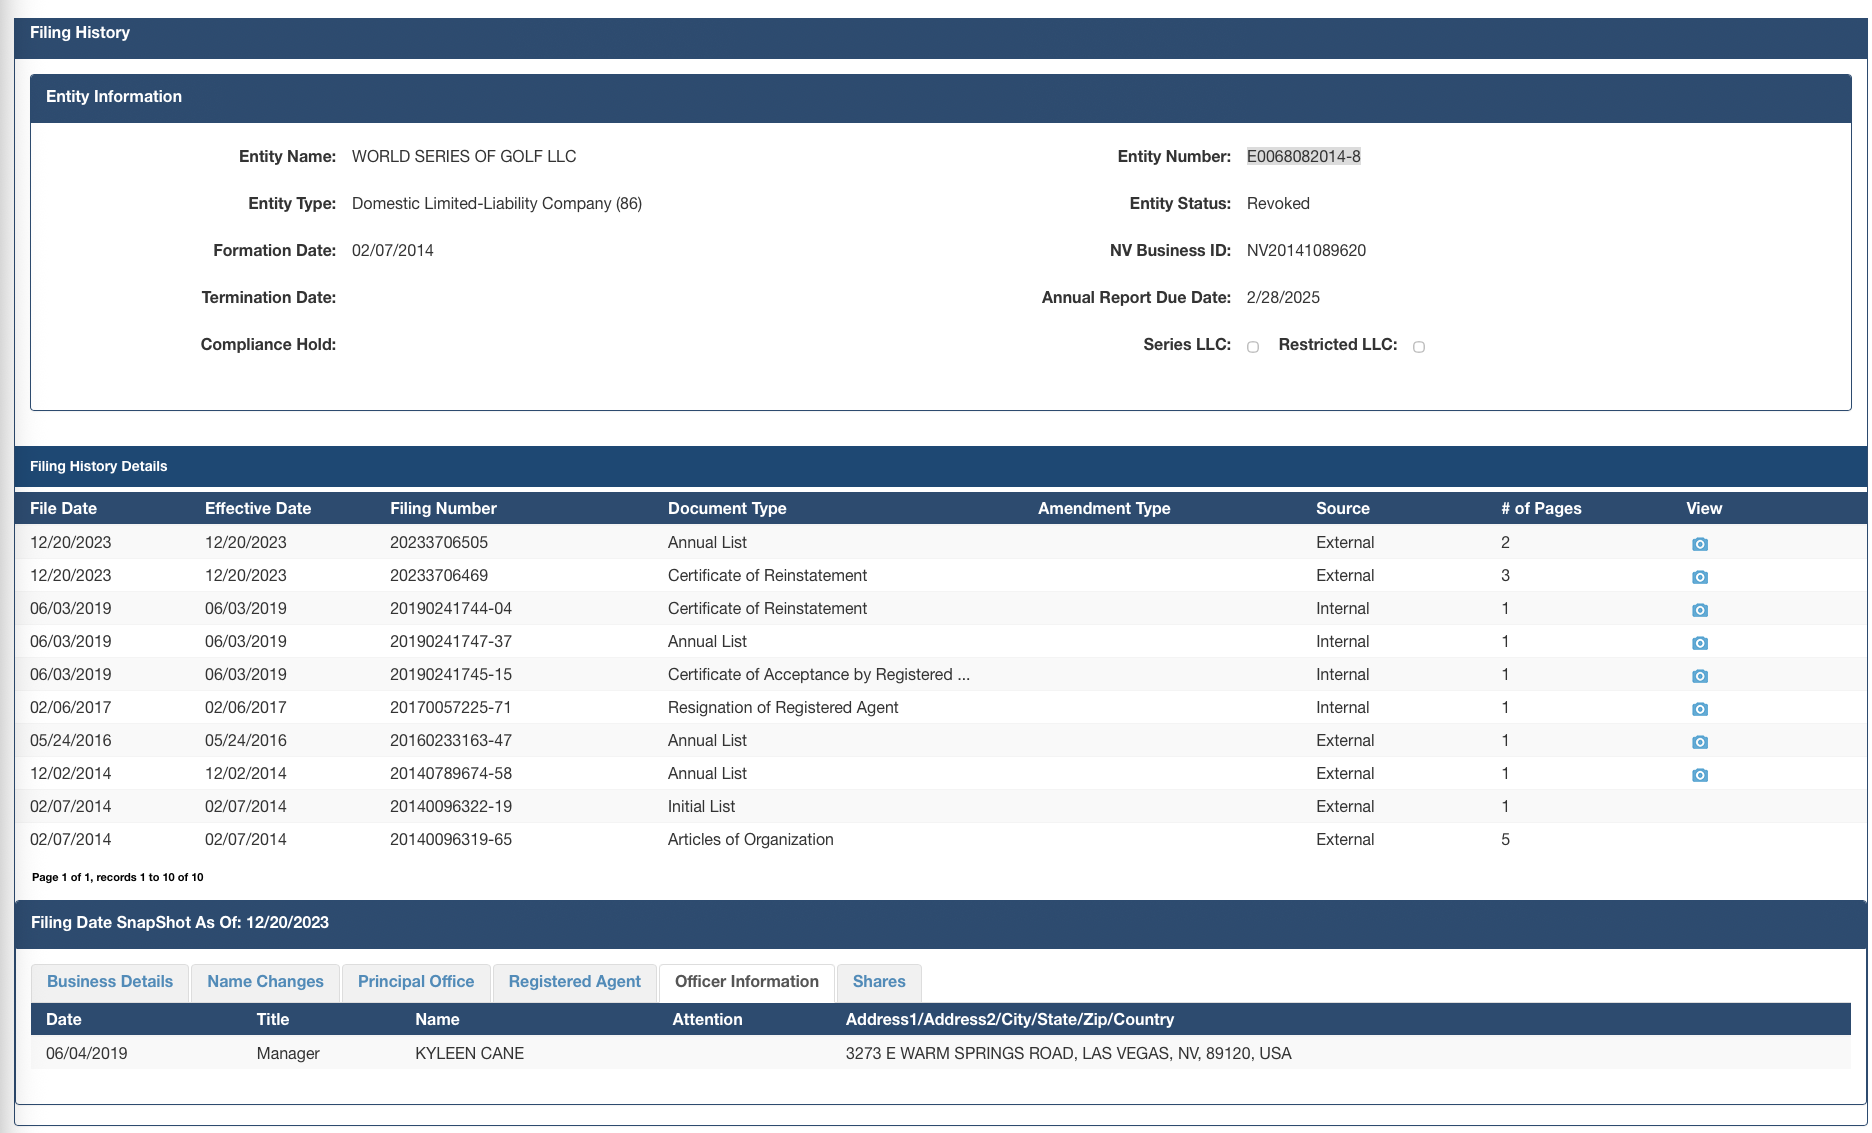View Resignation of Registered Agent document

click(x=1699, y=709)
